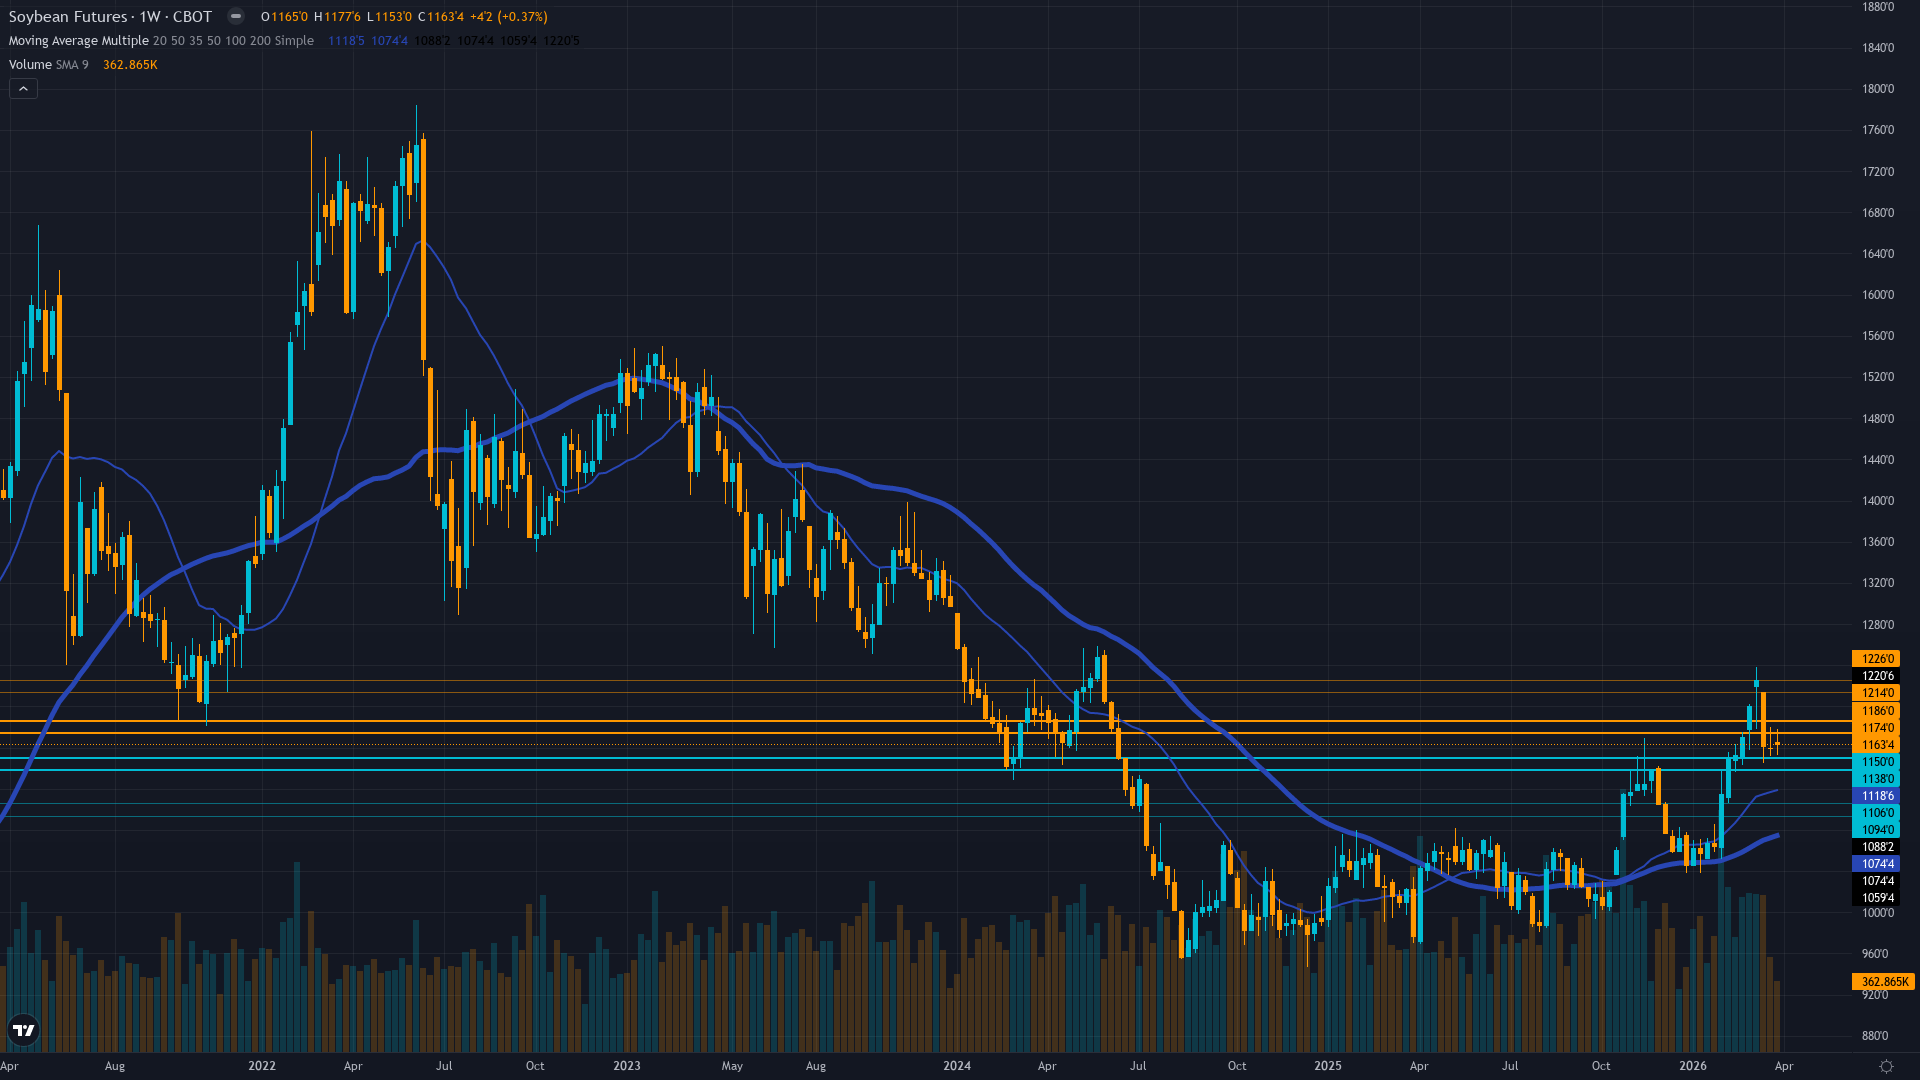
Task: Click the 880'0 price scale label
Action: (x=1875, y=1036)
